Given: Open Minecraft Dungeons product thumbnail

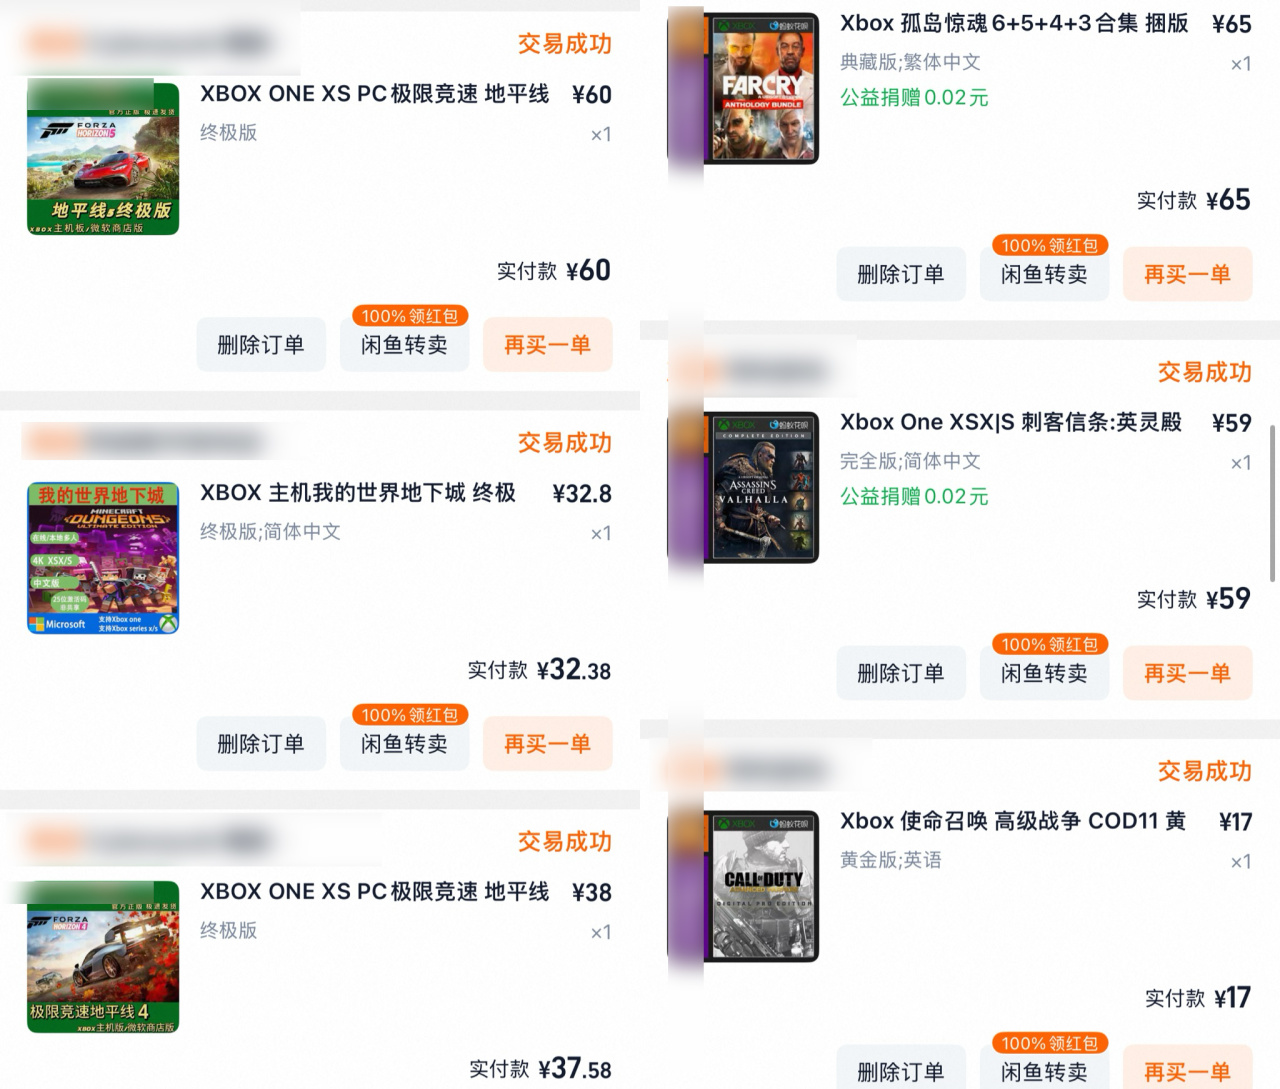Looking at the screenshot, I should pyautogui.click(x=103, y=558).
